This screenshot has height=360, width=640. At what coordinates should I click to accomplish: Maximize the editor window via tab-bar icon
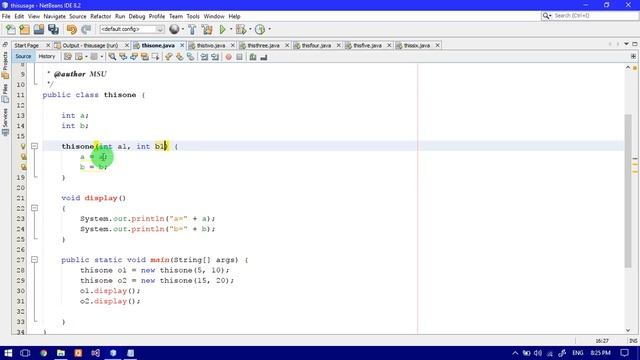click(x=635, y=44)
